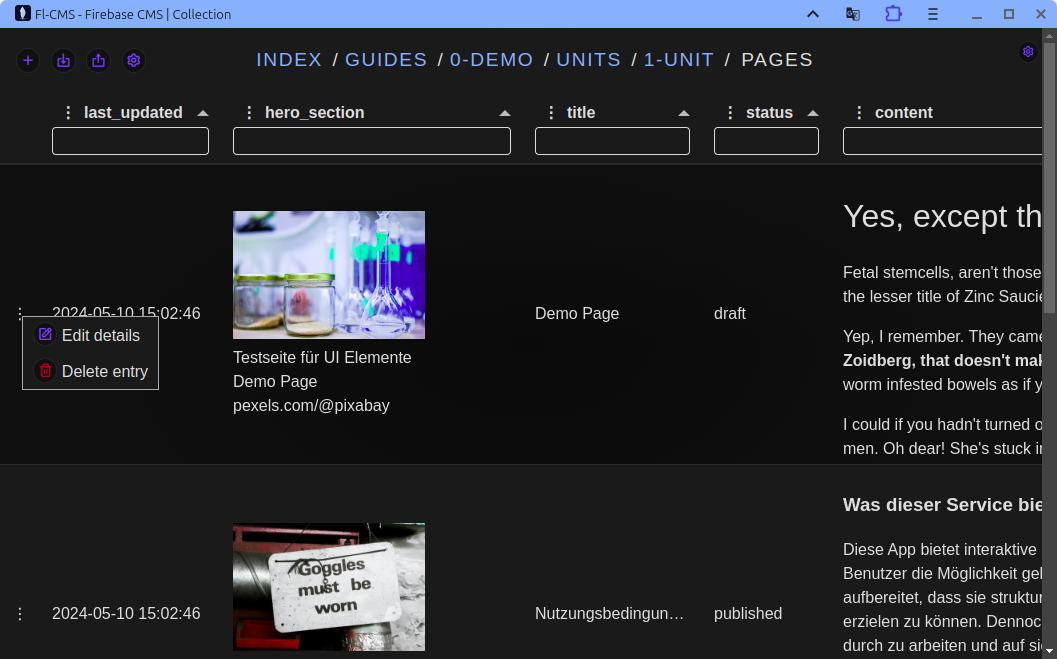Image resolution: width=1057 pixels, height=659 pixels.
Task: Click the three-dot menu on the Demo Page row
Action: pyautogui.click(x=20, y=313)
